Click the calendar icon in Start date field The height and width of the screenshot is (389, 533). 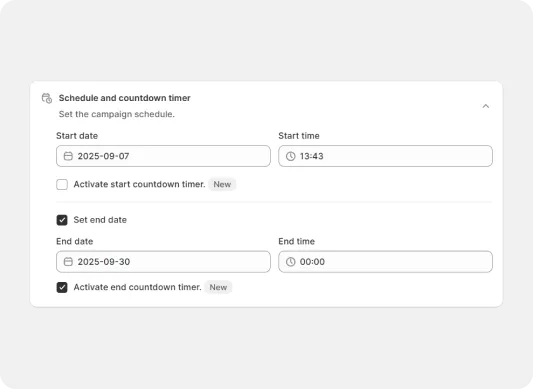(x=68, y=156)
